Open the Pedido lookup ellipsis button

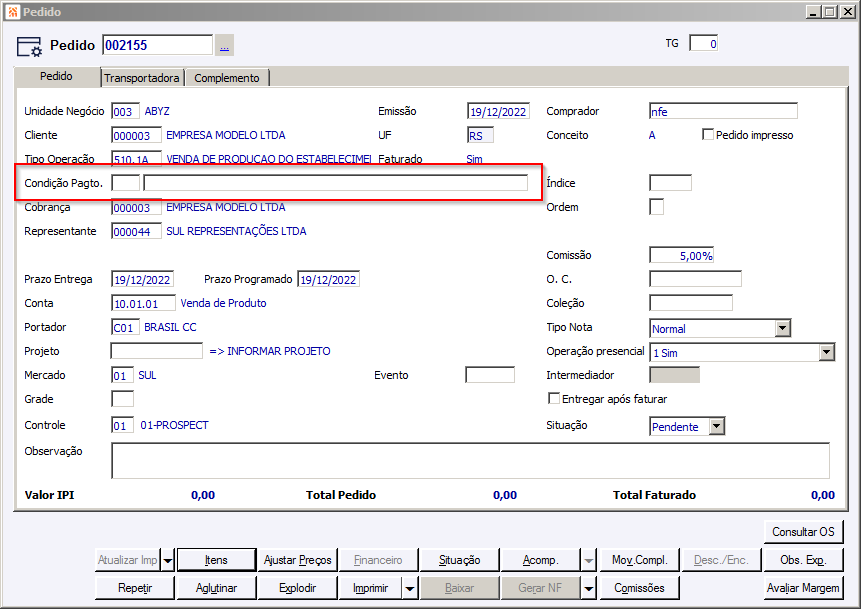click(x=224, y=45)
